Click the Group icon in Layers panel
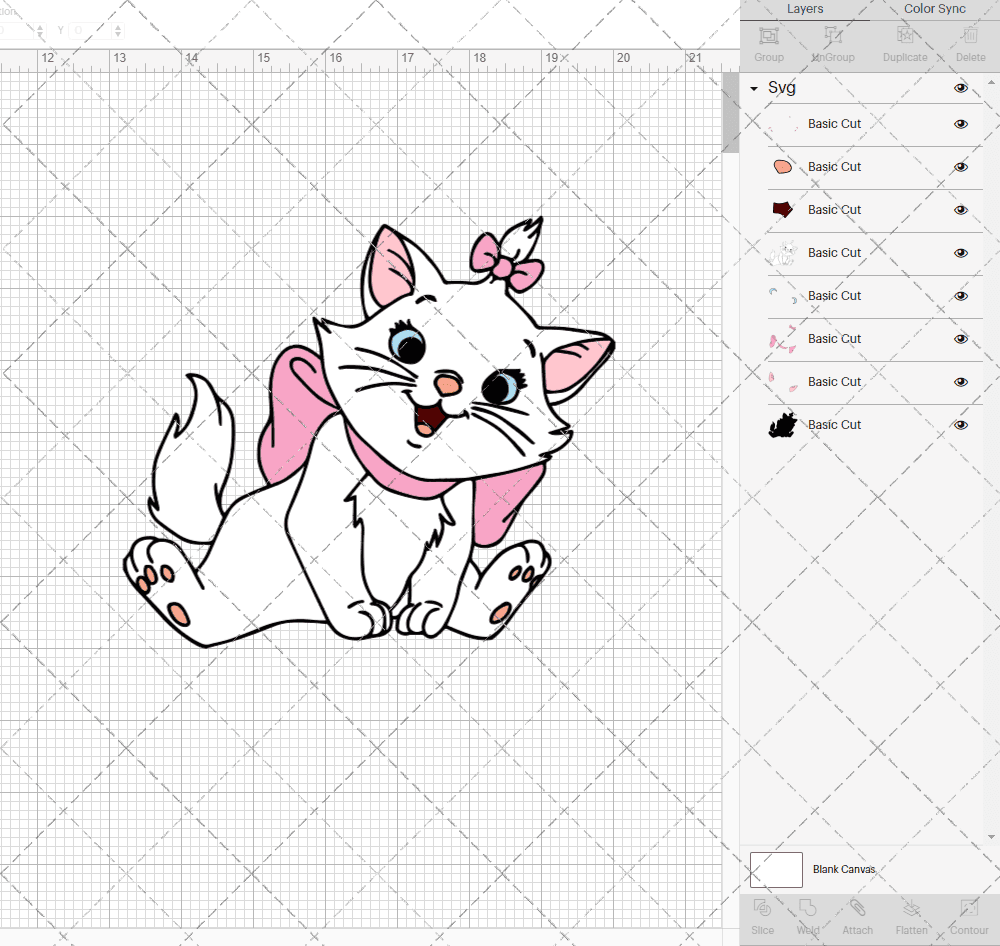Viewport: 1000px width, 946px height. pos(768,35)
